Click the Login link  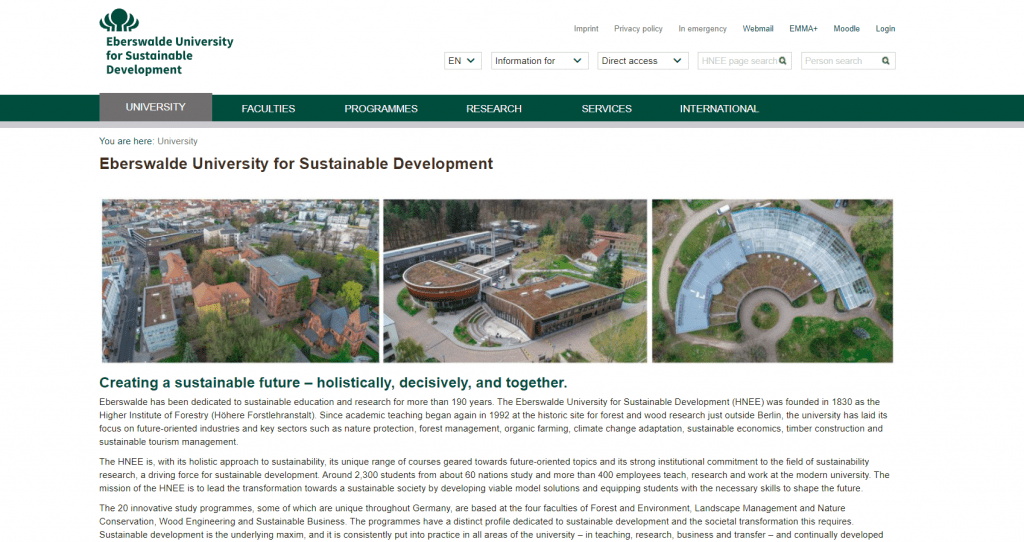tap(885, 29)
